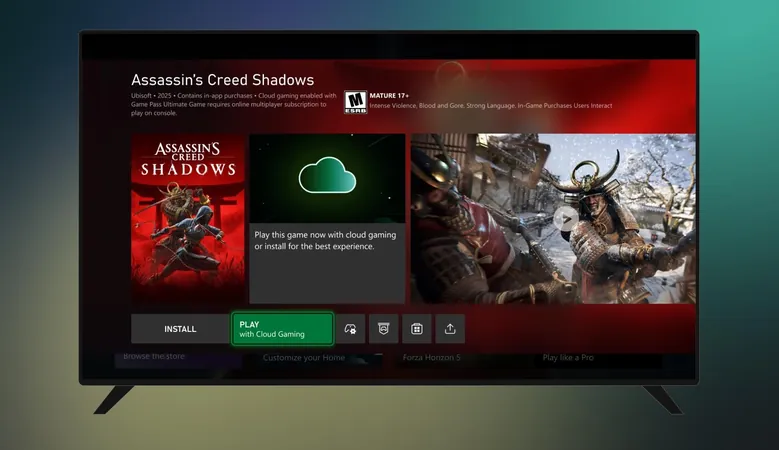Click the share upload arrow icon
This screenshot has height=450, width=779.
(x=450, y=329)
